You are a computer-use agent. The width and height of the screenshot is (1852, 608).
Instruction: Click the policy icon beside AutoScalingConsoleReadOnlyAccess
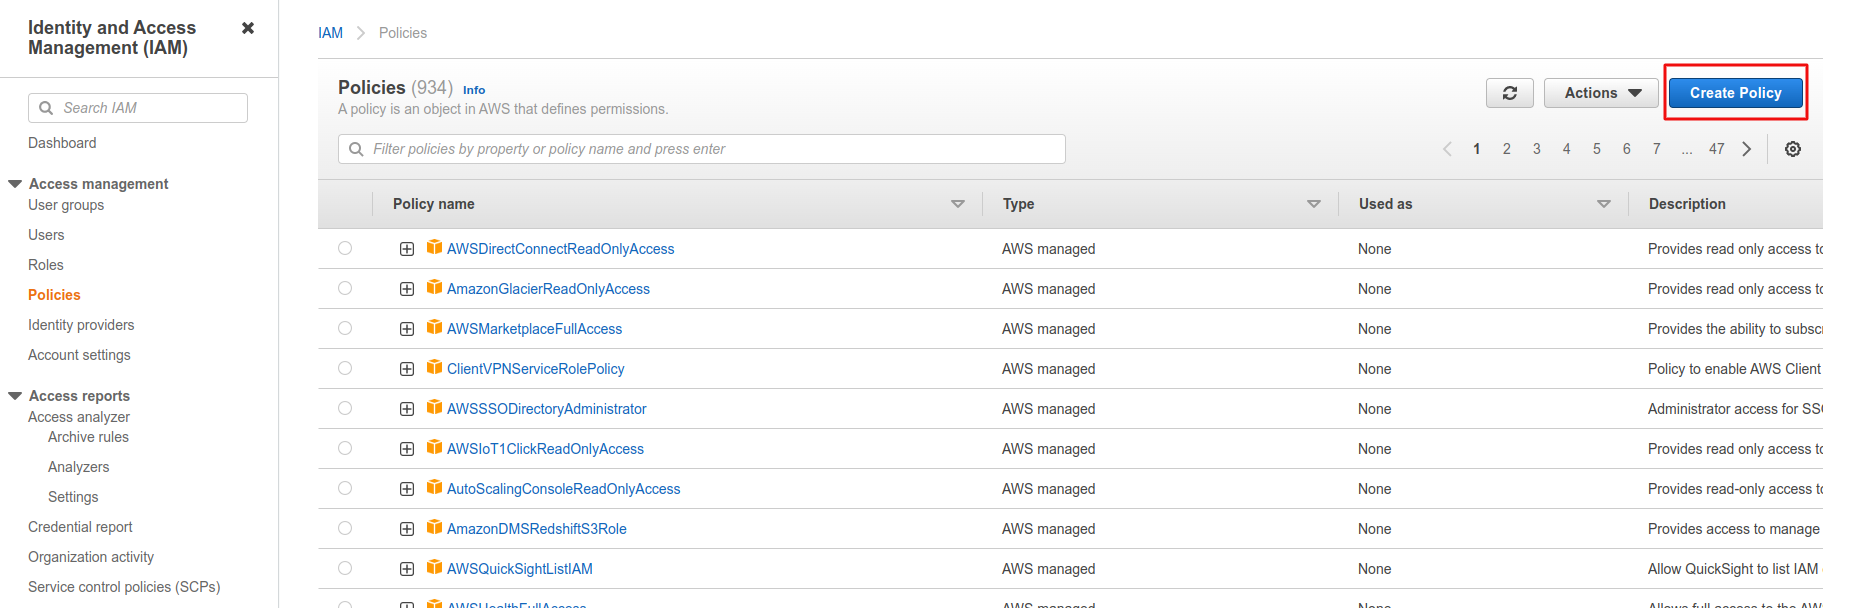click(x=434, y=487)
